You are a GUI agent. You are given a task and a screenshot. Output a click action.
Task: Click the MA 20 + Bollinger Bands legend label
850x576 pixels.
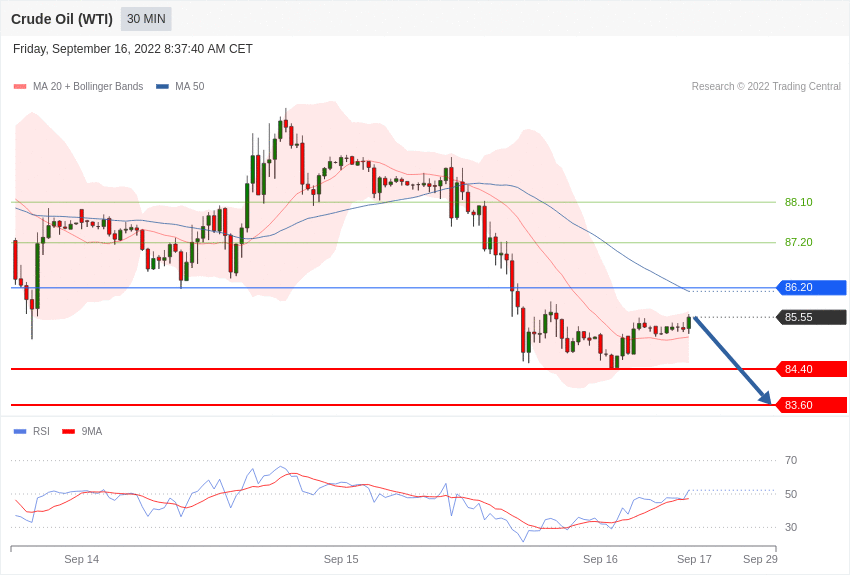[88, 86]
